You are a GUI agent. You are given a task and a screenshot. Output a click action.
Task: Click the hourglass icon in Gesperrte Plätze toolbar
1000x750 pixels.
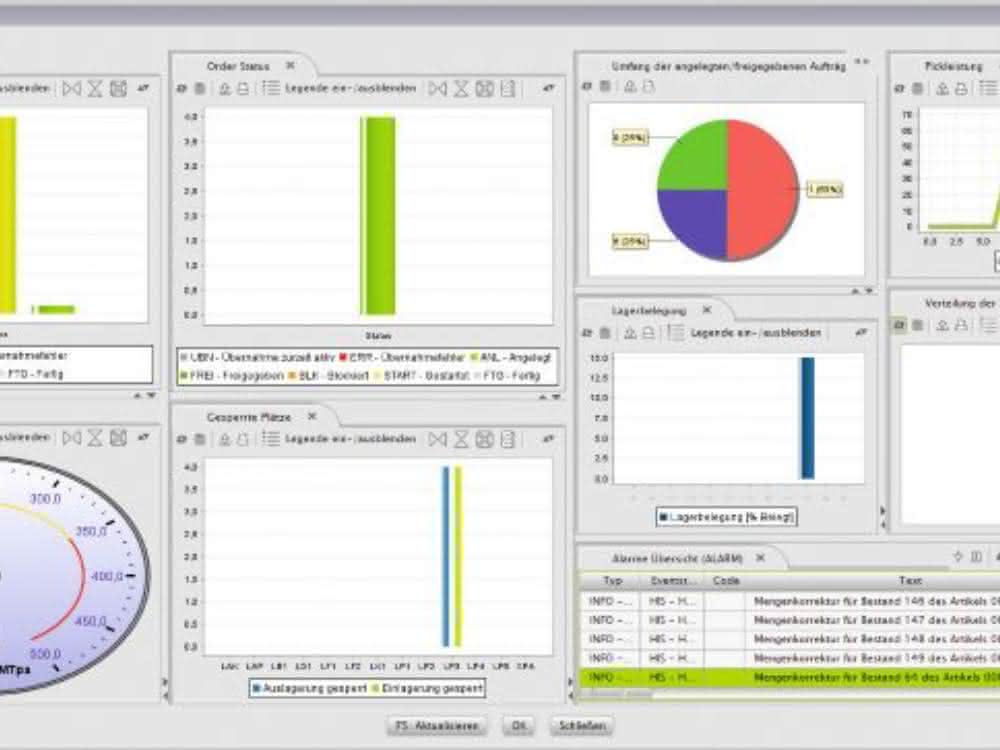click(461, 439)
